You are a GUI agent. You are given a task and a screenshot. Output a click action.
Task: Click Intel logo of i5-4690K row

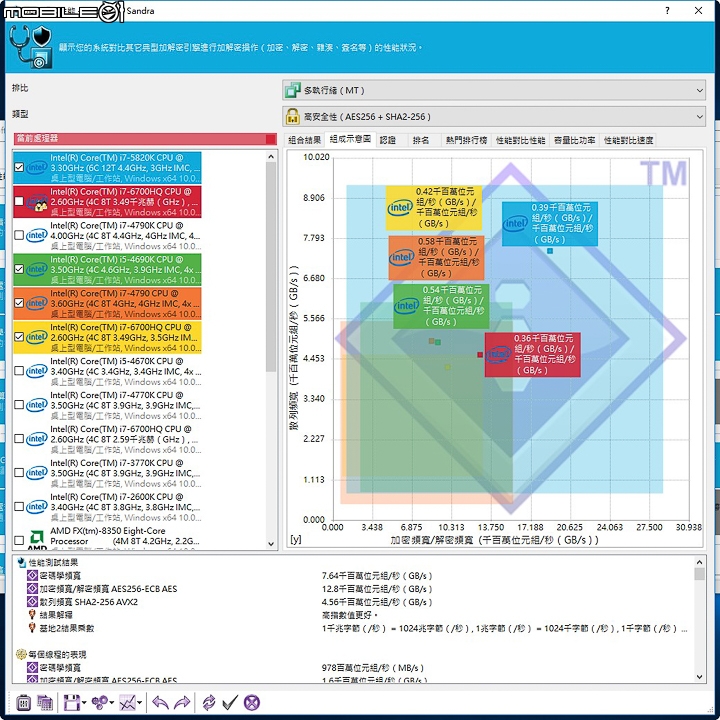[37, 270]
